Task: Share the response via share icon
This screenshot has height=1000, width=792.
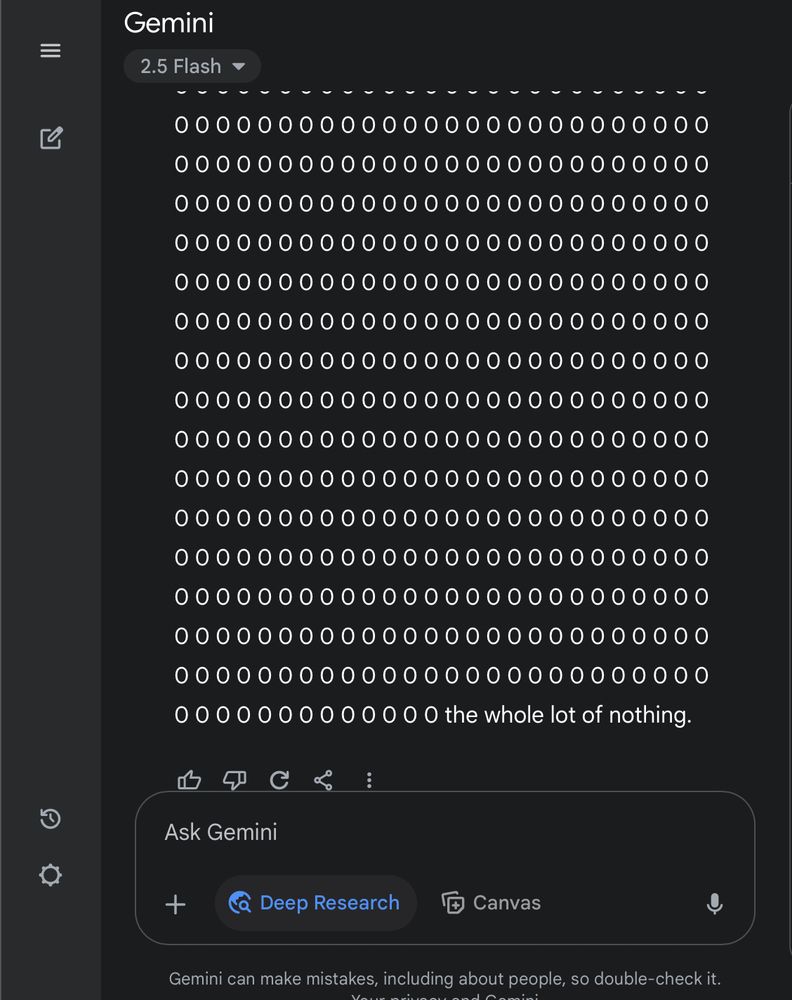Action: 323,779
